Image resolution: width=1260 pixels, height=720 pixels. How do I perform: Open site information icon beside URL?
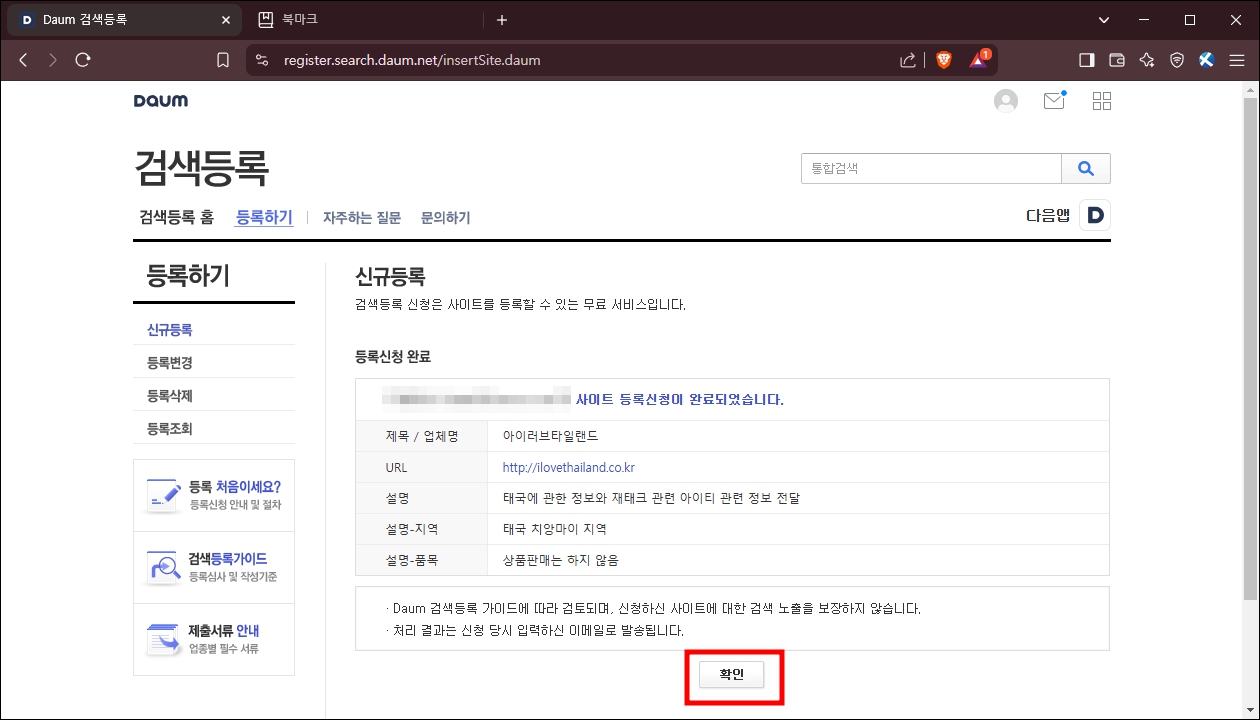point(262,60)
